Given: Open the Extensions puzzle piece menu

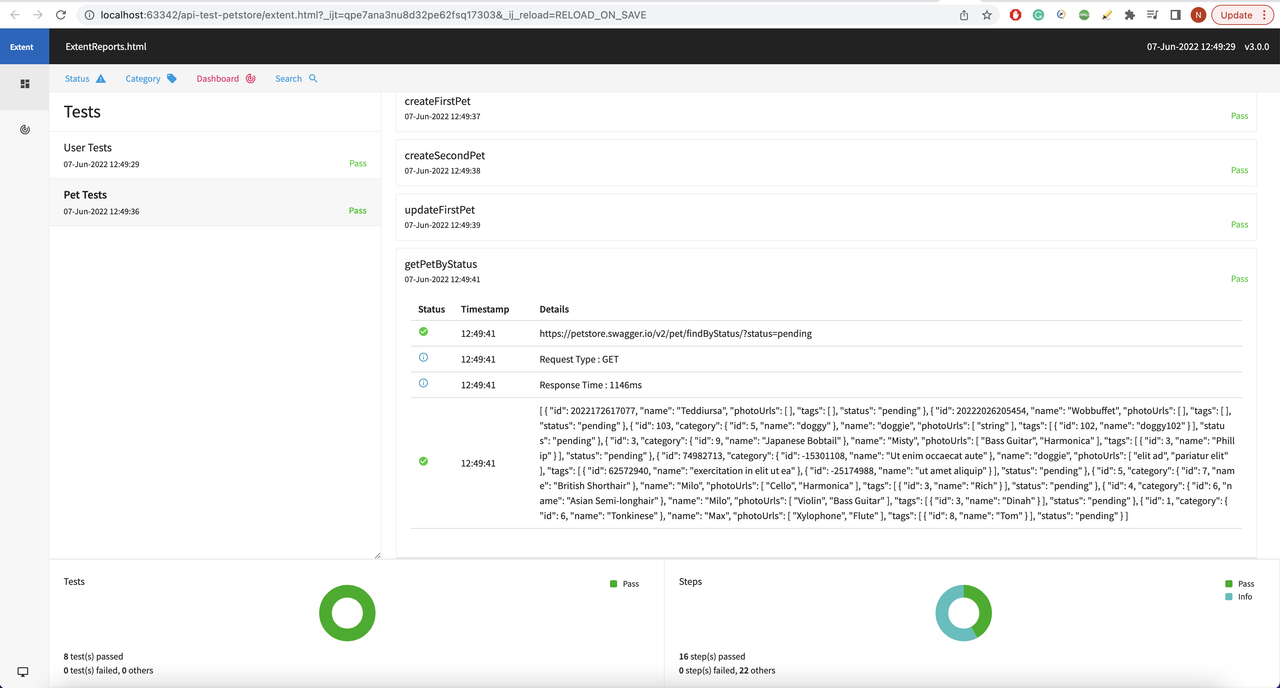Looking at the screenshot, I should click(x=1130, y=15).
